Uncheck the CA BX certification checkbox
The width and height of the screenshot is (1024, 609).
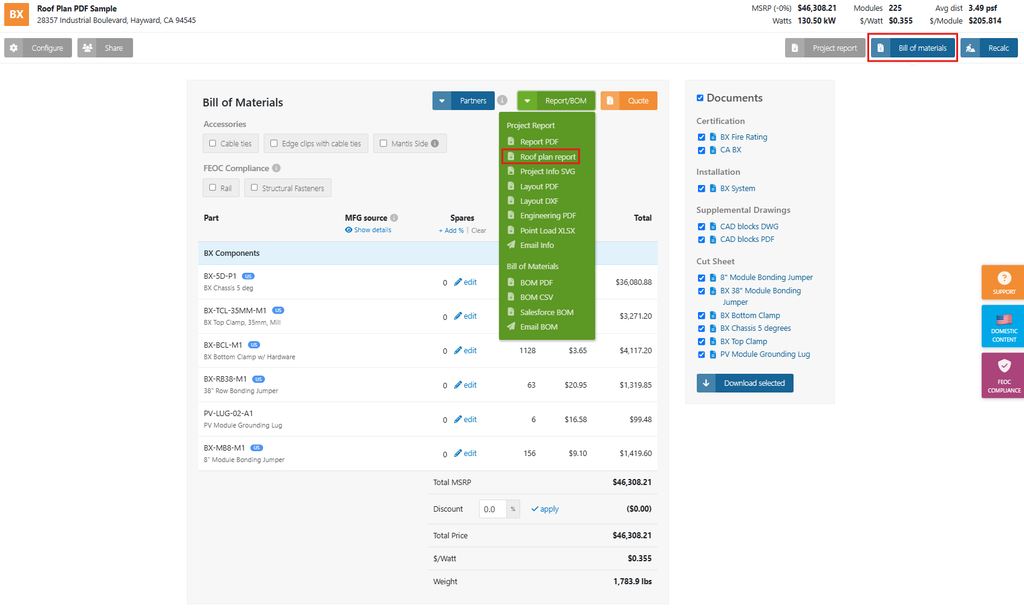point(701,150)
